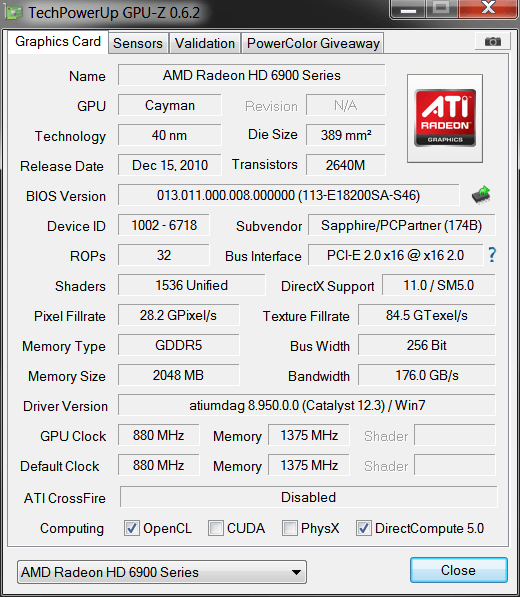Click the ATI Radeon logo image
Image resolution: width=520 pixels, height=597 pixels.
(445, 118)
